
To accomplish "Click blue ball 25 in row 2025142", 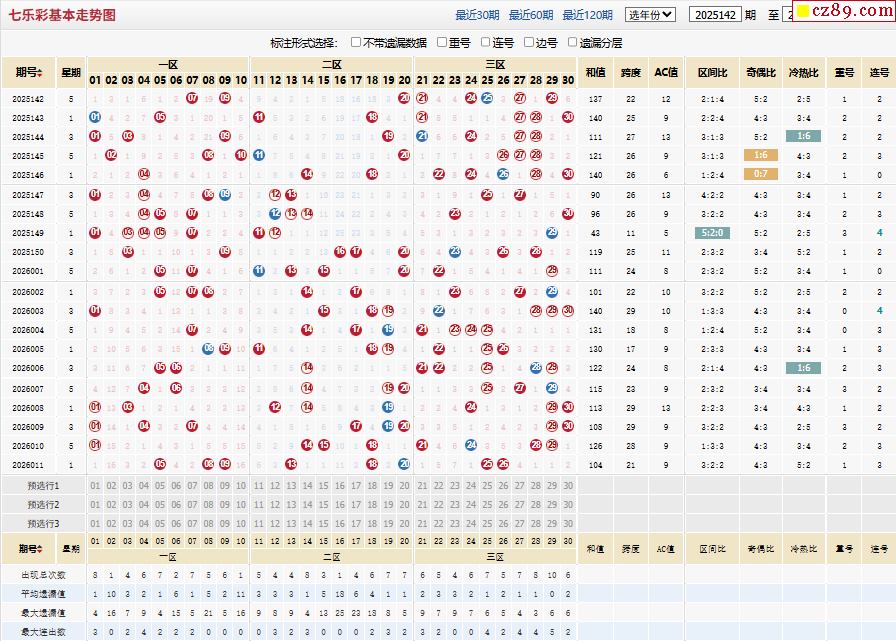I will (487, 98).
